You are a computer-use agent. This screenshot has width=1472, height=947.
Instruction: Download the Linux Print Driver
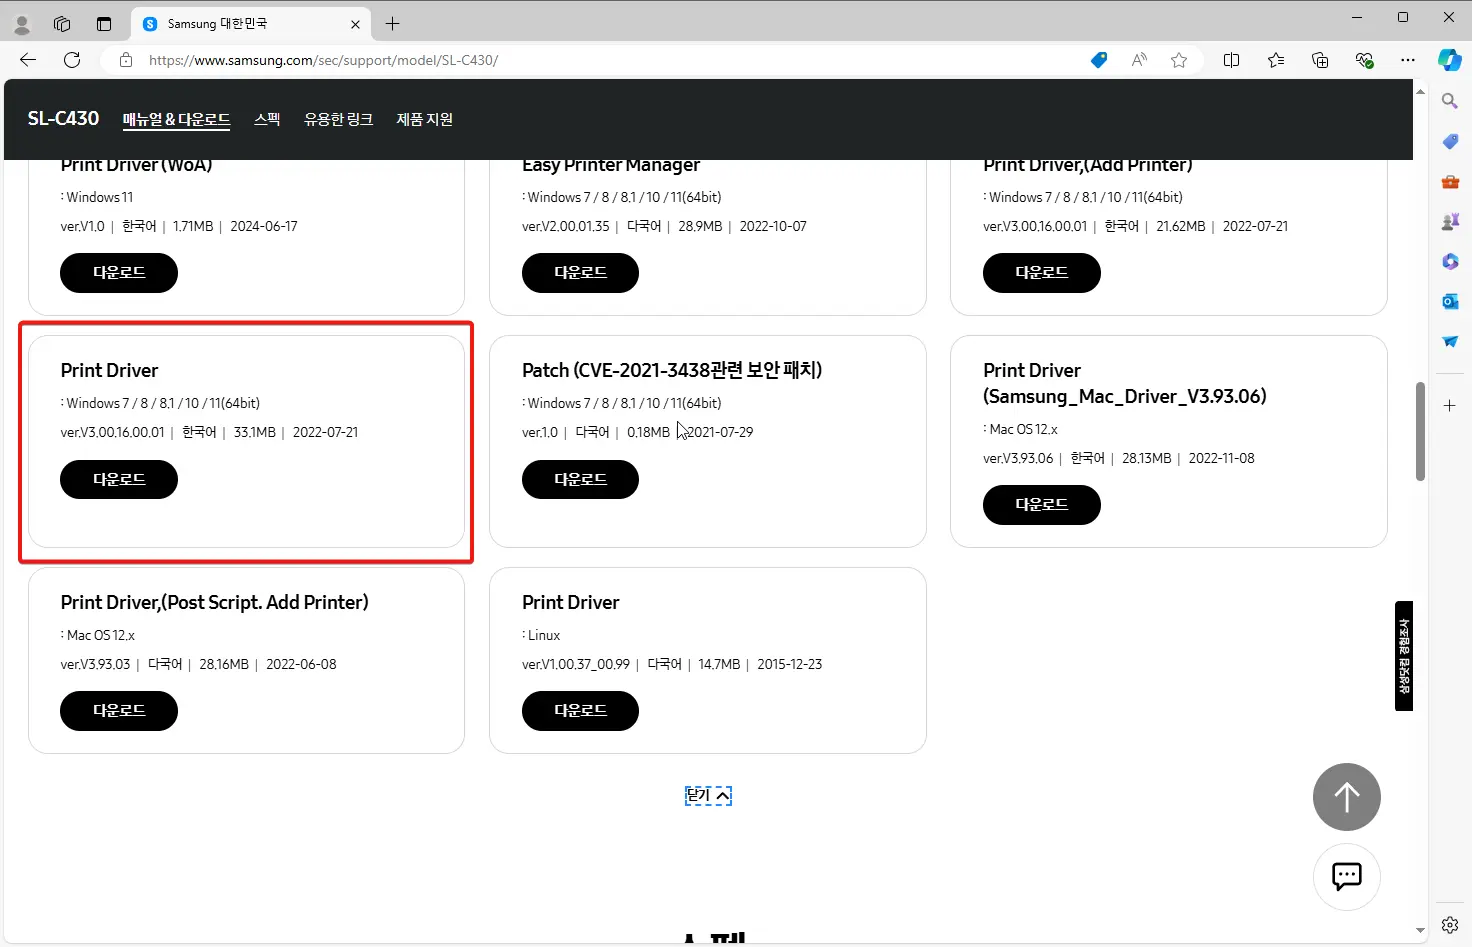(580, 711)
